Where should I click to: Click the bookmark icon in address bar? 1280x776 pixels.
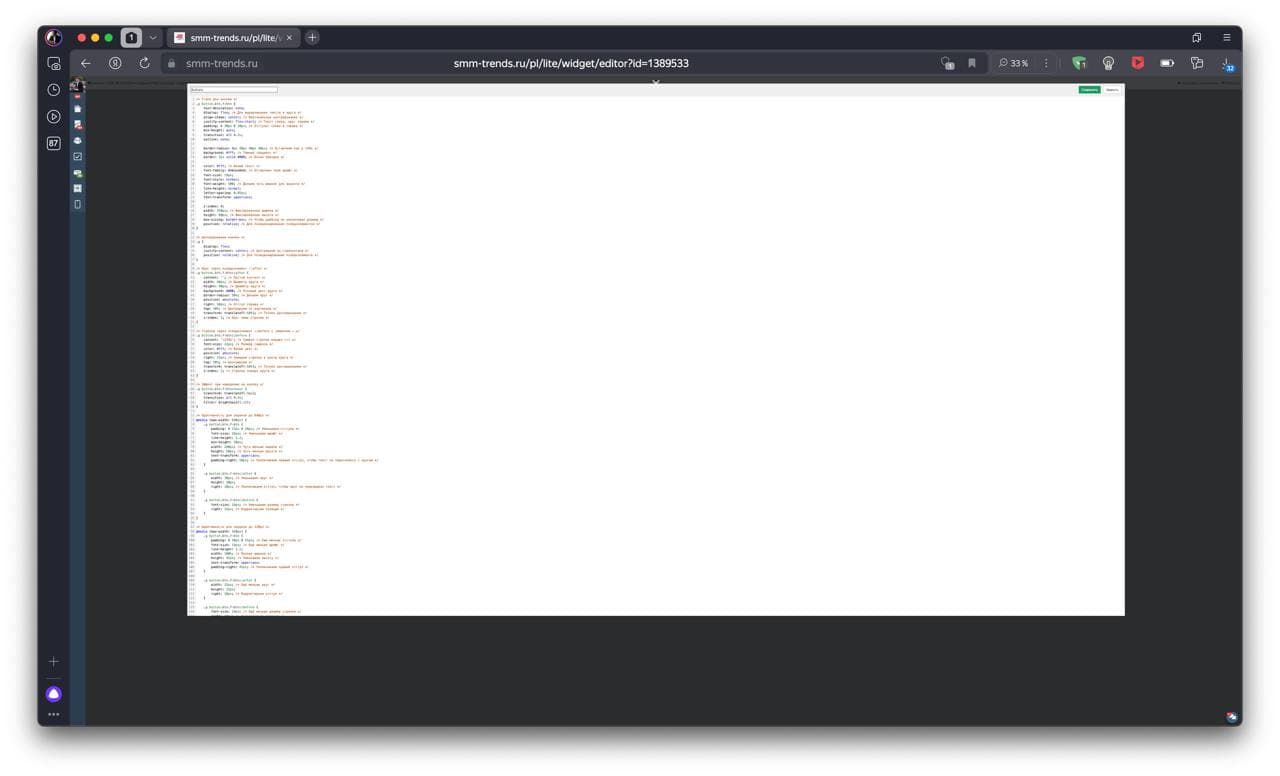pos(971,63)
